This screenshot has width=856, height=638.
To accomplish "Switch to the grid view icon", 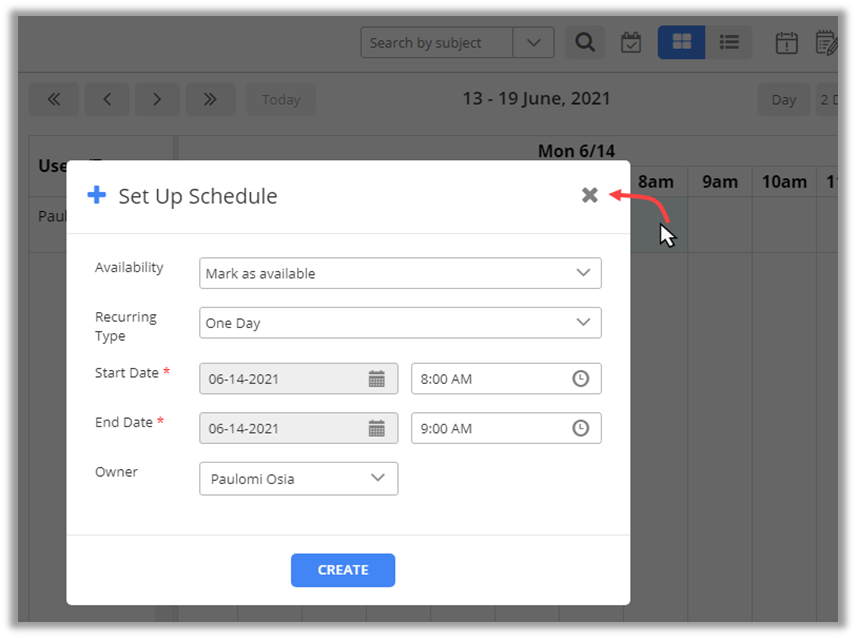I will (x=681, y=42).
